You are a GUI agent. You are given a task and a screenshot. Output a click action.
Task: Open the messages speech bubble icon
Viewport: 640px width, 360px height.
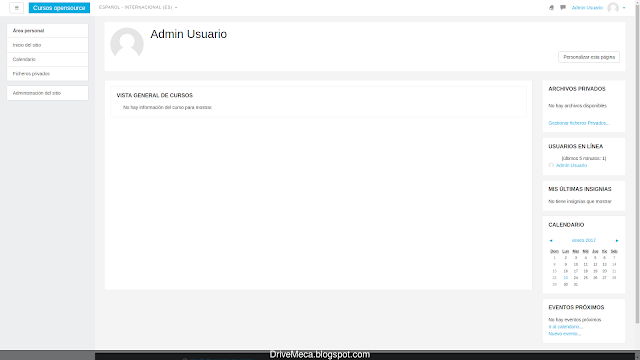click(x=563, y=8)
